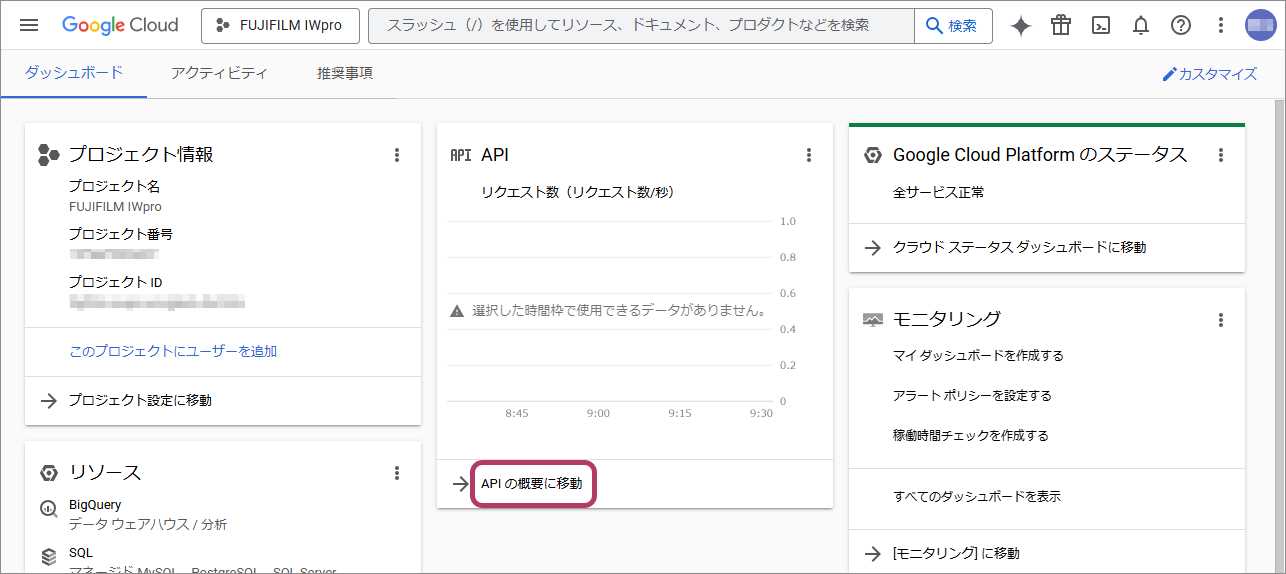
Task: Open the notifications bell
Action: 1141,26
